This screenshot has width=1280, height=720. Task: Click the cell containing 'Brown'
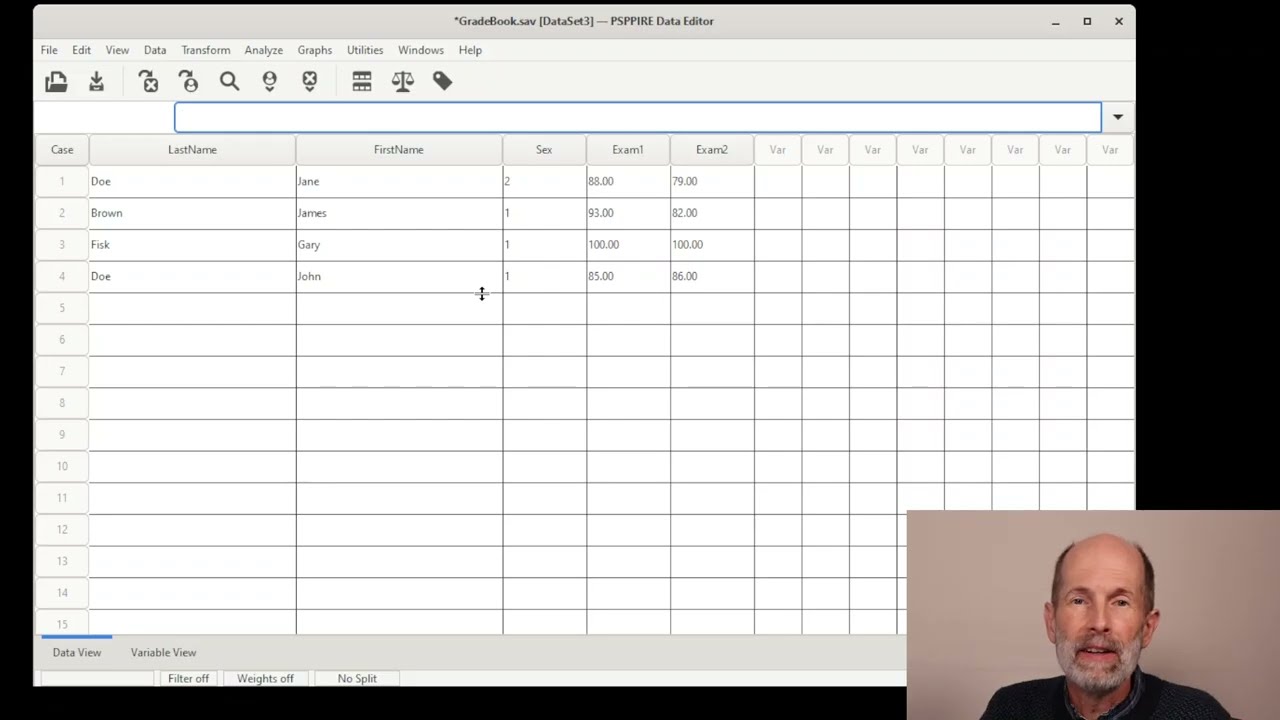tap(192, 213)
